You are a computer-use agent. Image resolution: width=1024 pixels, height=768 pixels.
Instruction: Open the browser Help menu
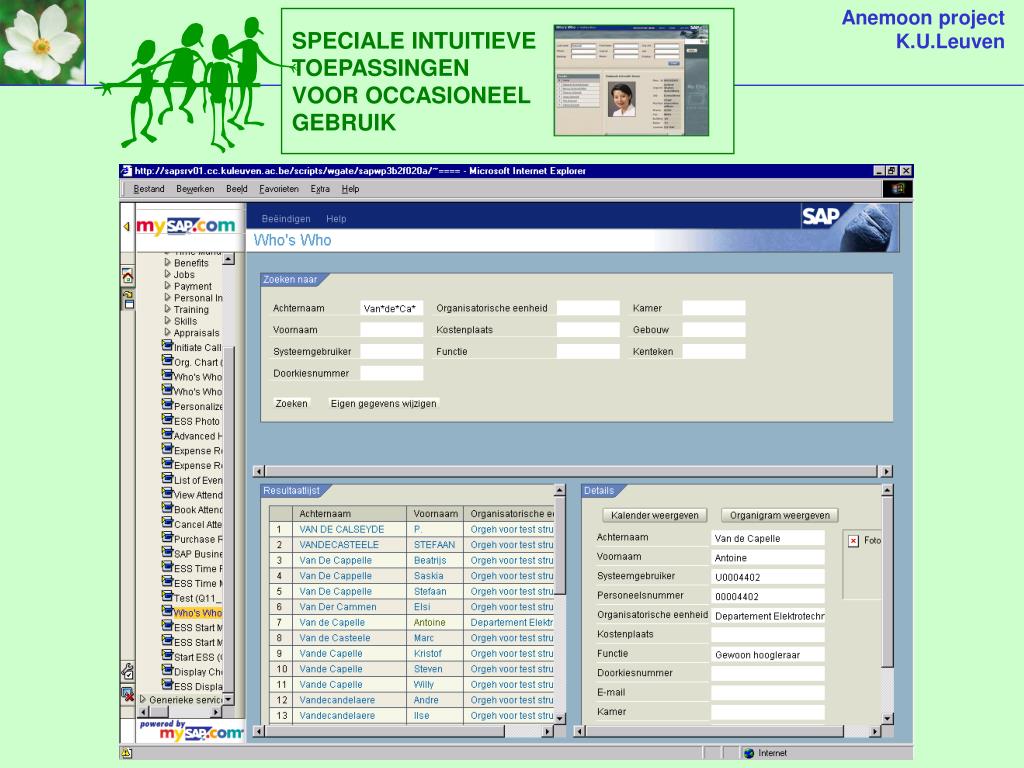[x=350, y=189]
